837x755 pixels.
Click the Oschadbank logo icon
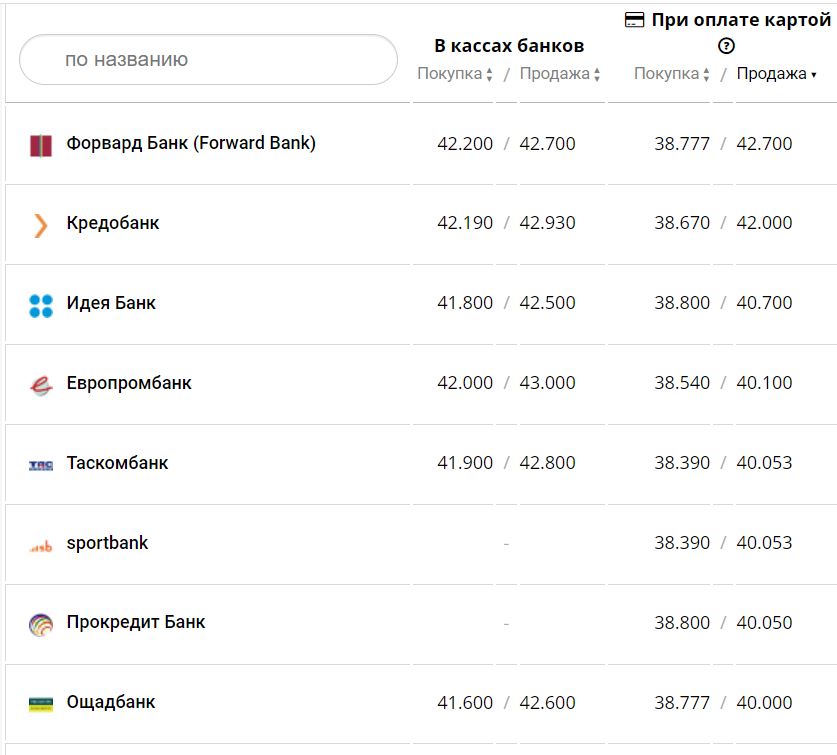tap(40, 704)
